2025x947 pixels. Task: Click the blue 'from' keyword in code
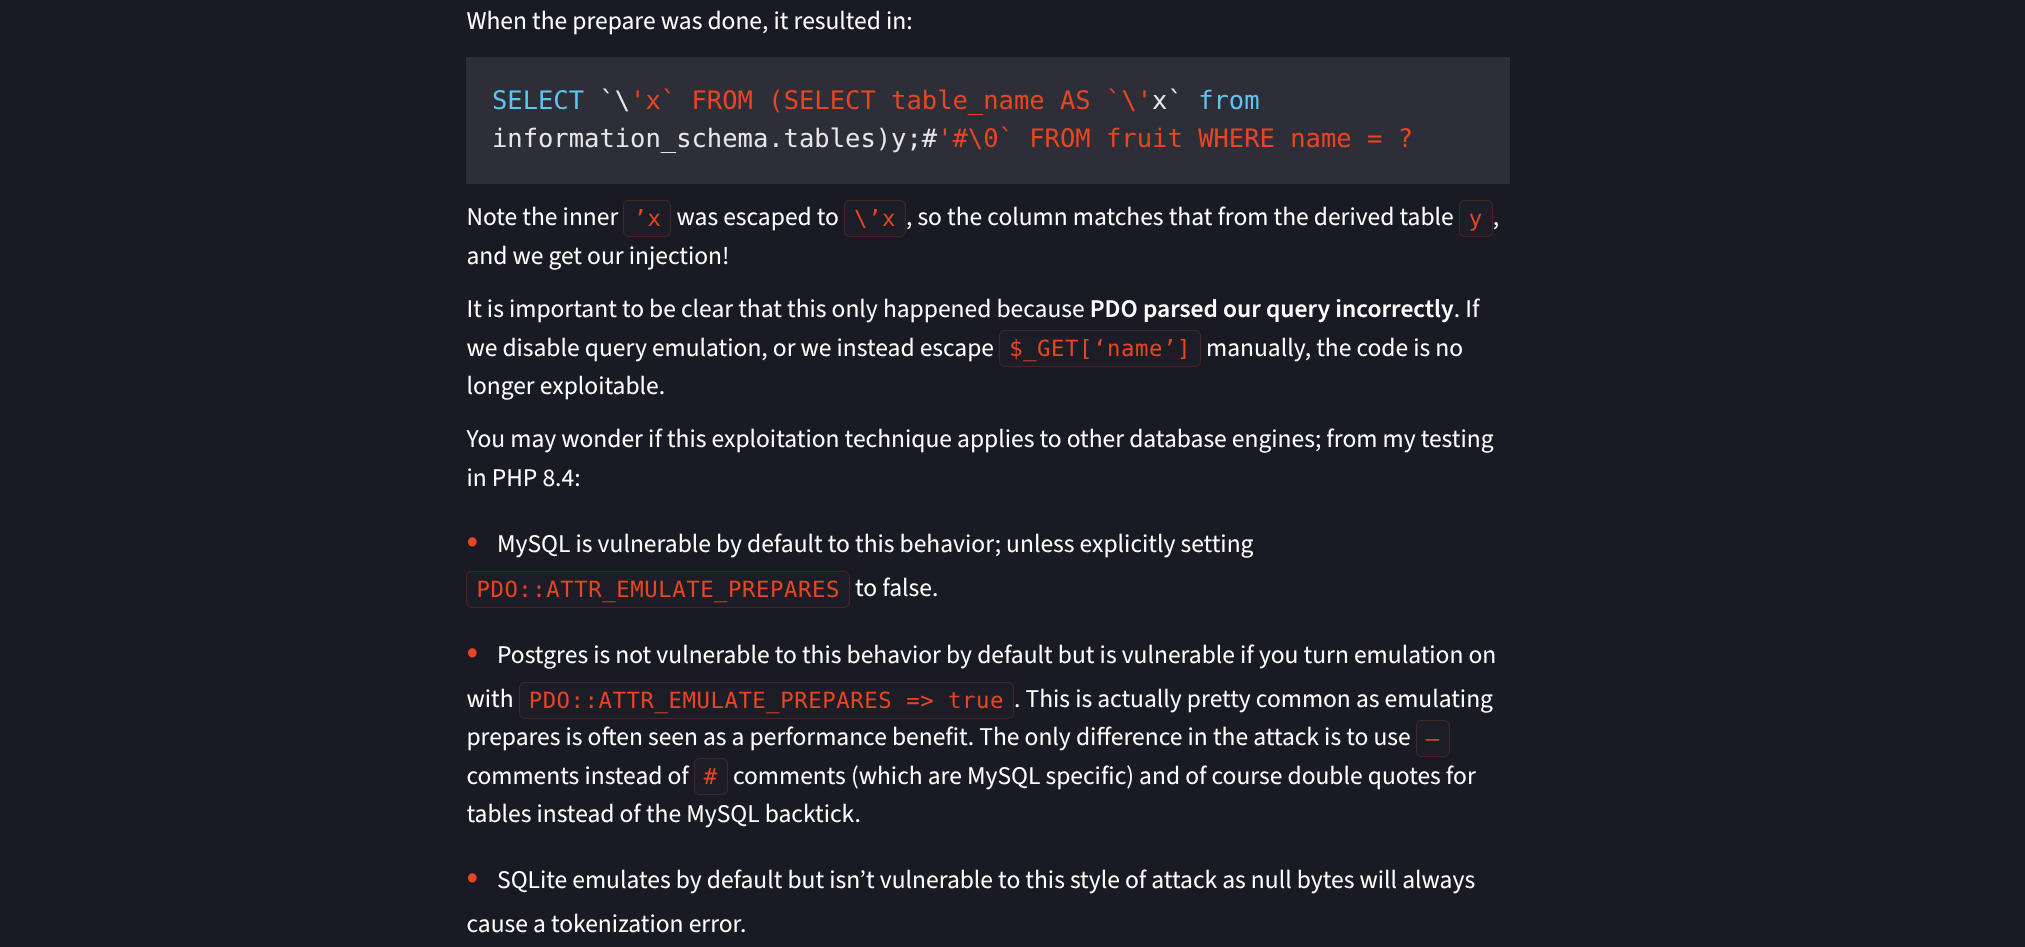[x=1228, y=101]
